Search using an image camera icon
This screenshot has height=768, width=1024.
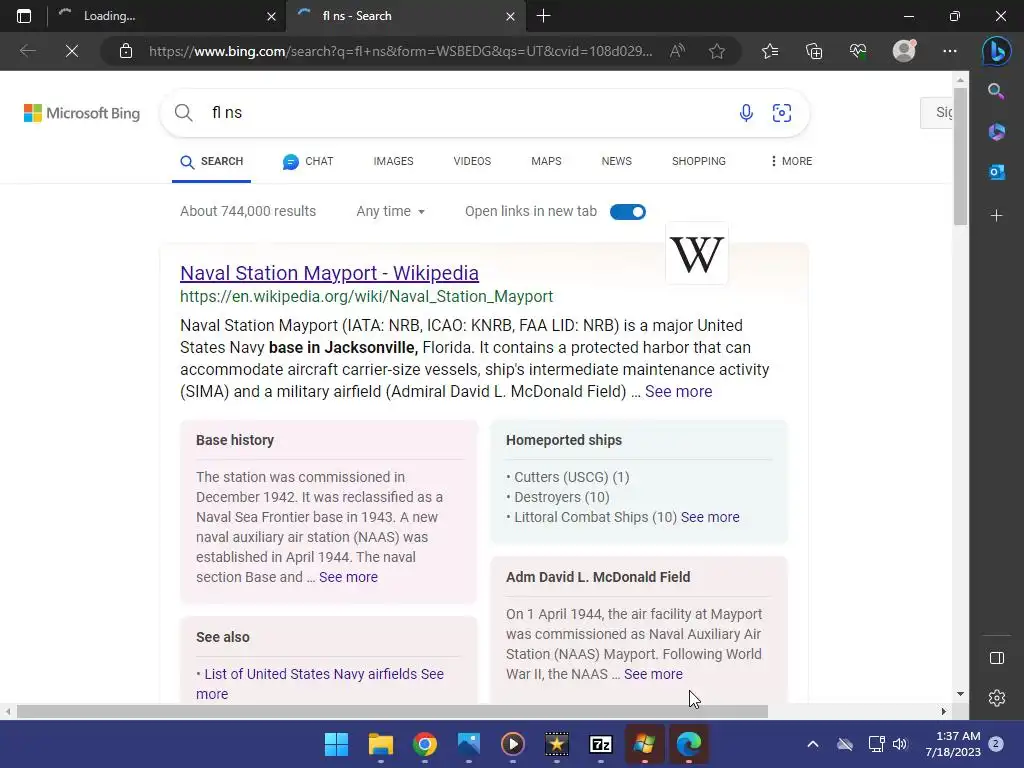782,113
